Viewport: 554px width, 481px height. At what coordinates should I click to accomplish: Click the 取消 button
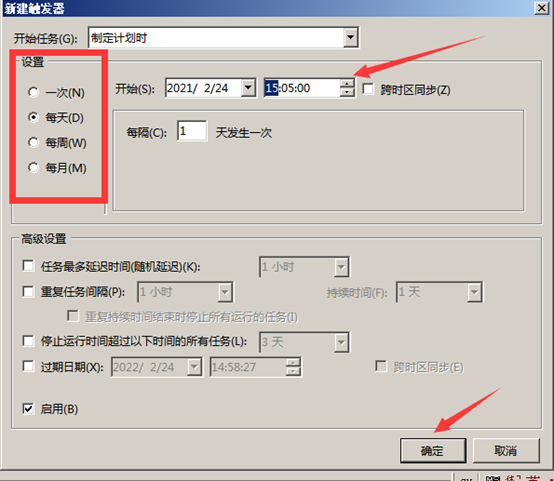click(x=506, y=450)
